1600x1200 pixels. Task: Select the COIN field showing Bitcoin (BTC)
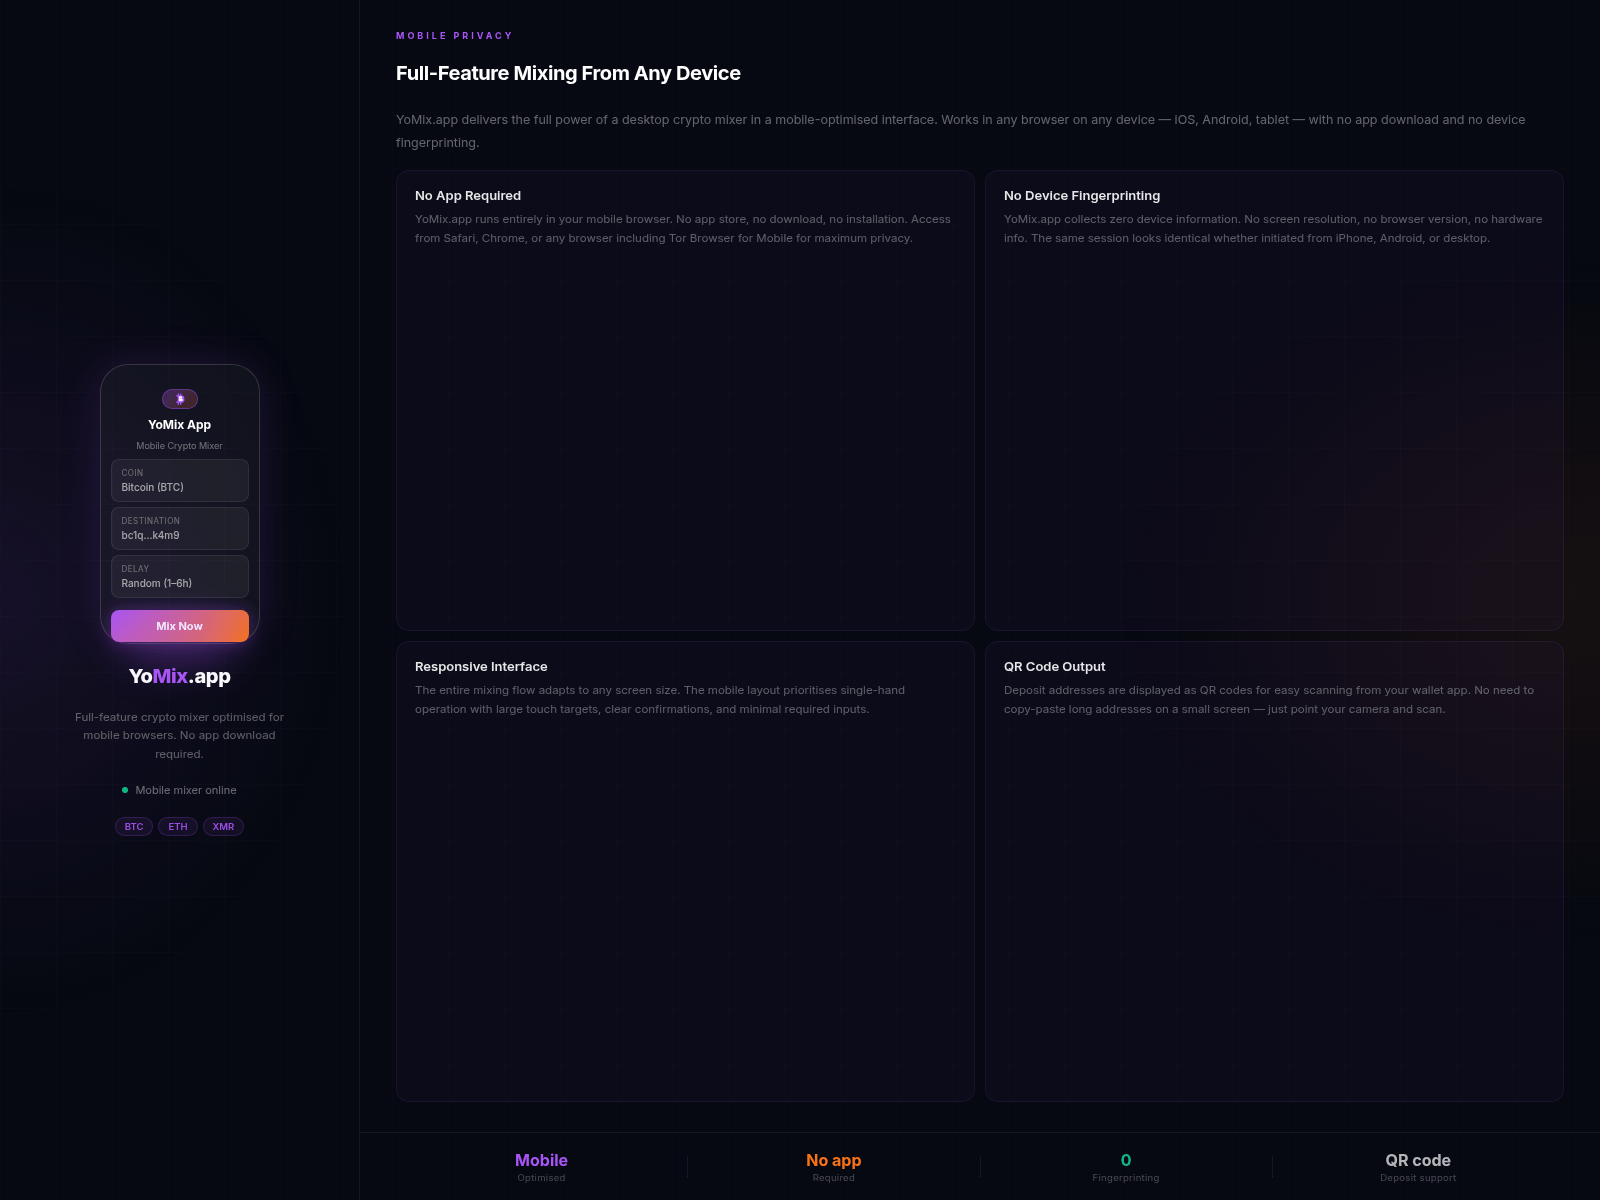(180, 480)
